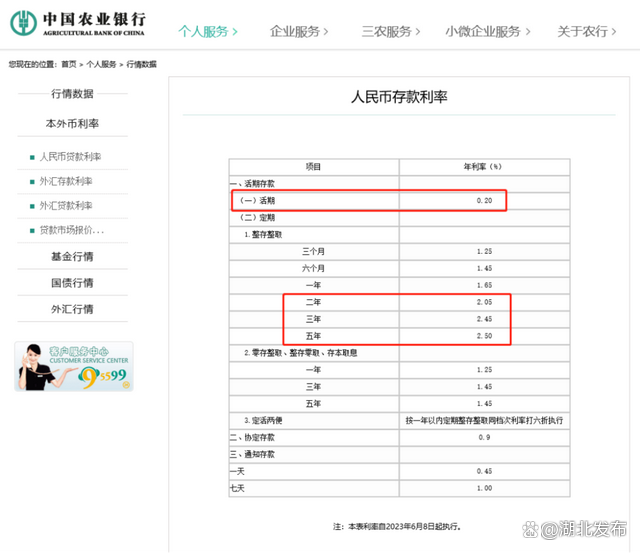Viewport: 640px width, 553px height.
Task: Click the 二、协定存款 row label
Action: (x=252, y=438)
